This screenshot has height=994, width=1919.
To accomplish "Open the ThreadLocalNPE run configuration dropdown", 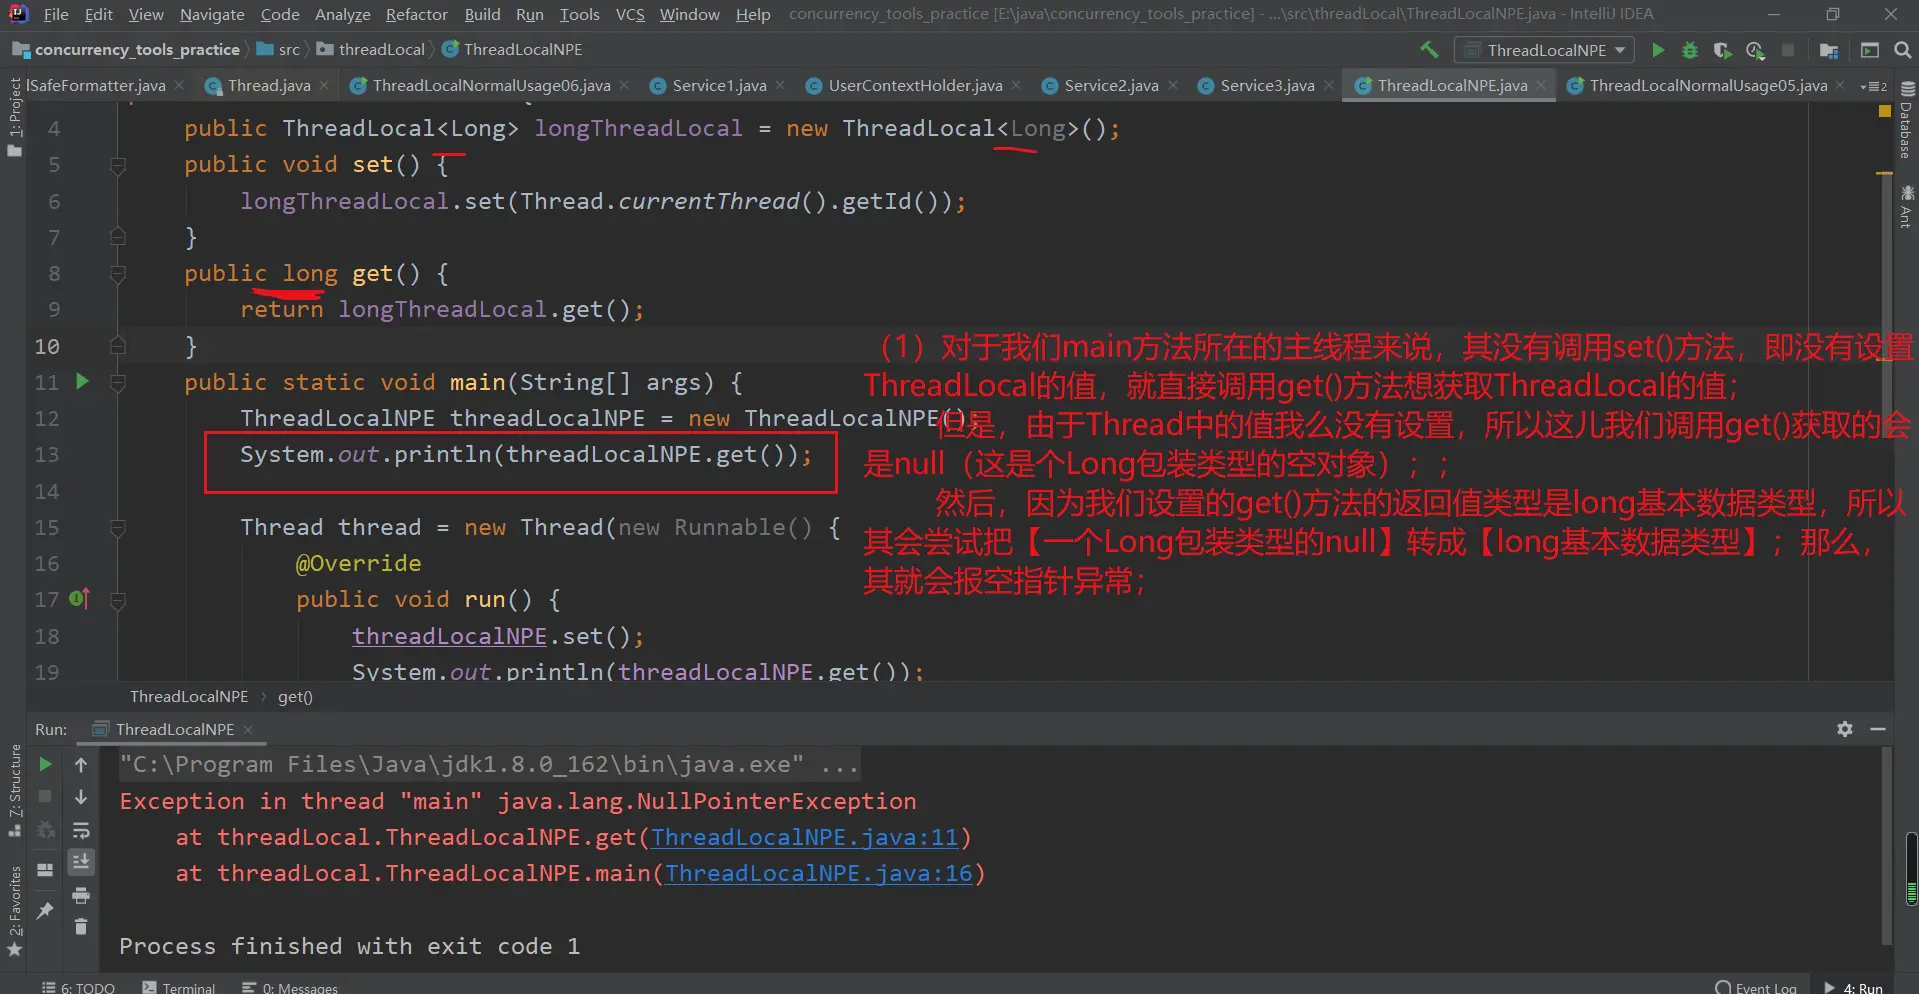I will pyautogui.click(x=1546, y=50).
